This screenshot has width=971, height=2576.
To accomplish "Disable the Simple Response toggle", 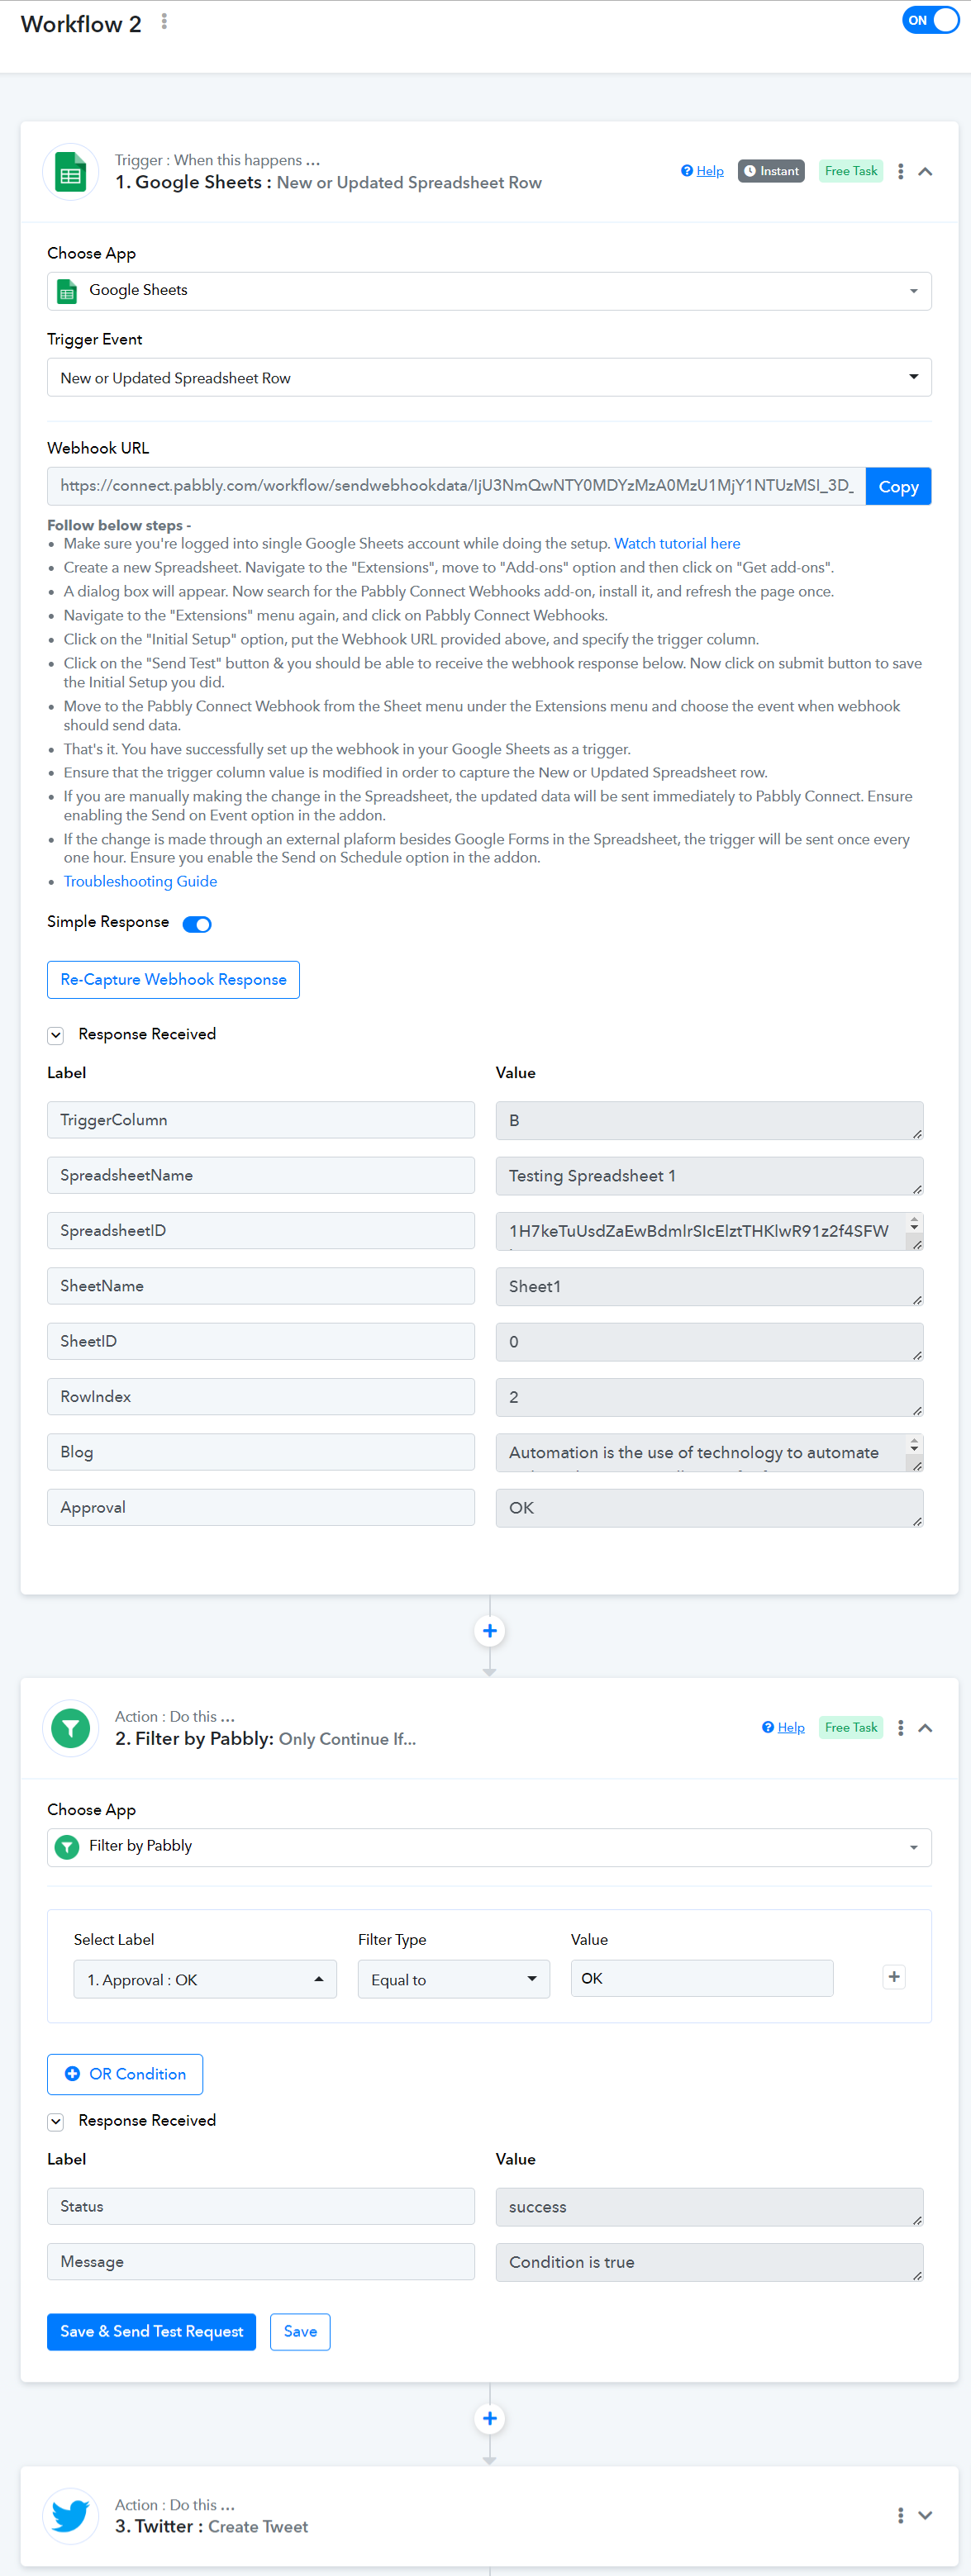I will click(x=197, y=924).
